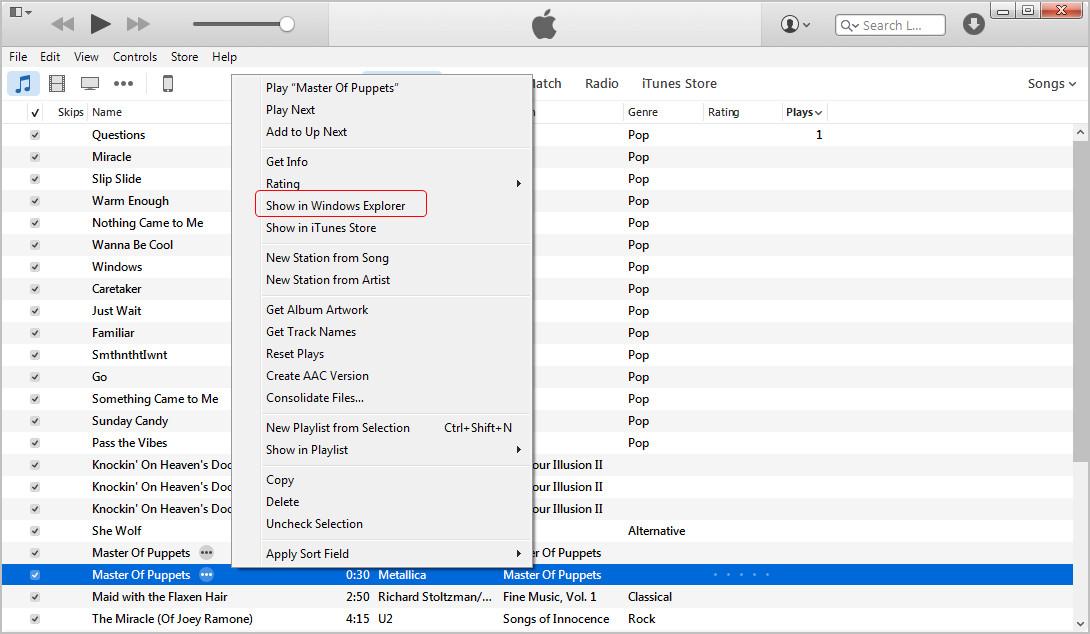Image resolution: width=1090 pixels, height=634 pixels.
Task: Open the TV Shows library icon
Action: coord(90,84)
